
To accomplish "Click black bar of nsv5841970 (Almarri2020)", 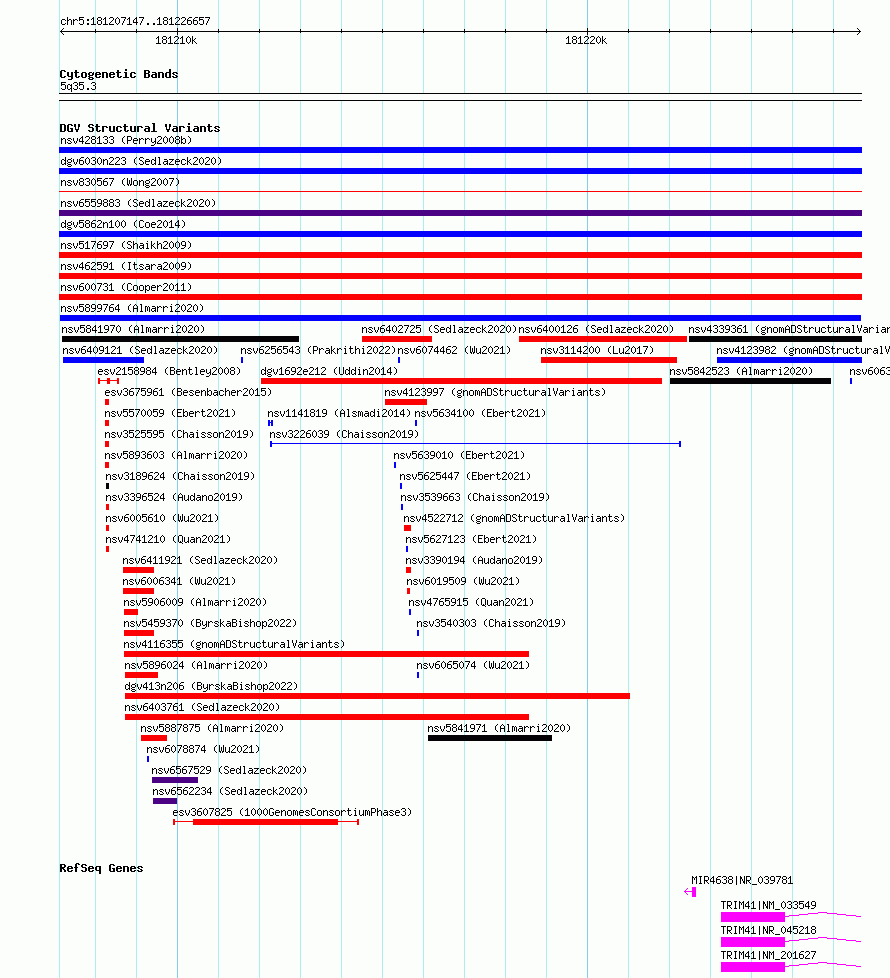I will 180,339.
